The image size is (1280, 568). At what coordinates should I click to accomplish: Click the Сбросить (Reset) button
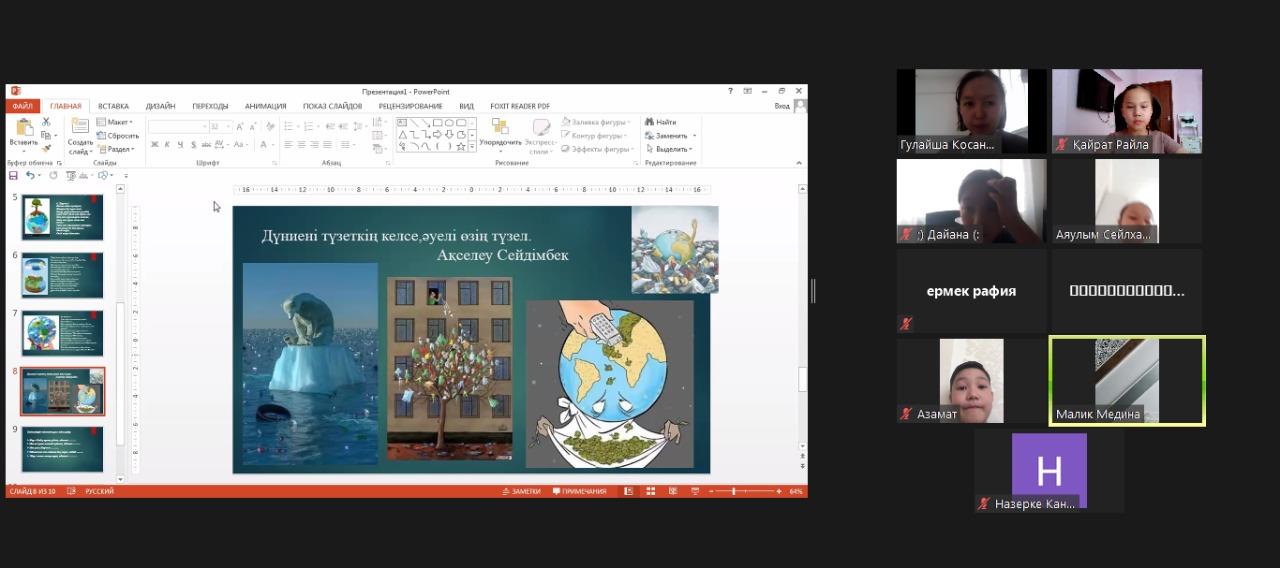tap(120, 135)
